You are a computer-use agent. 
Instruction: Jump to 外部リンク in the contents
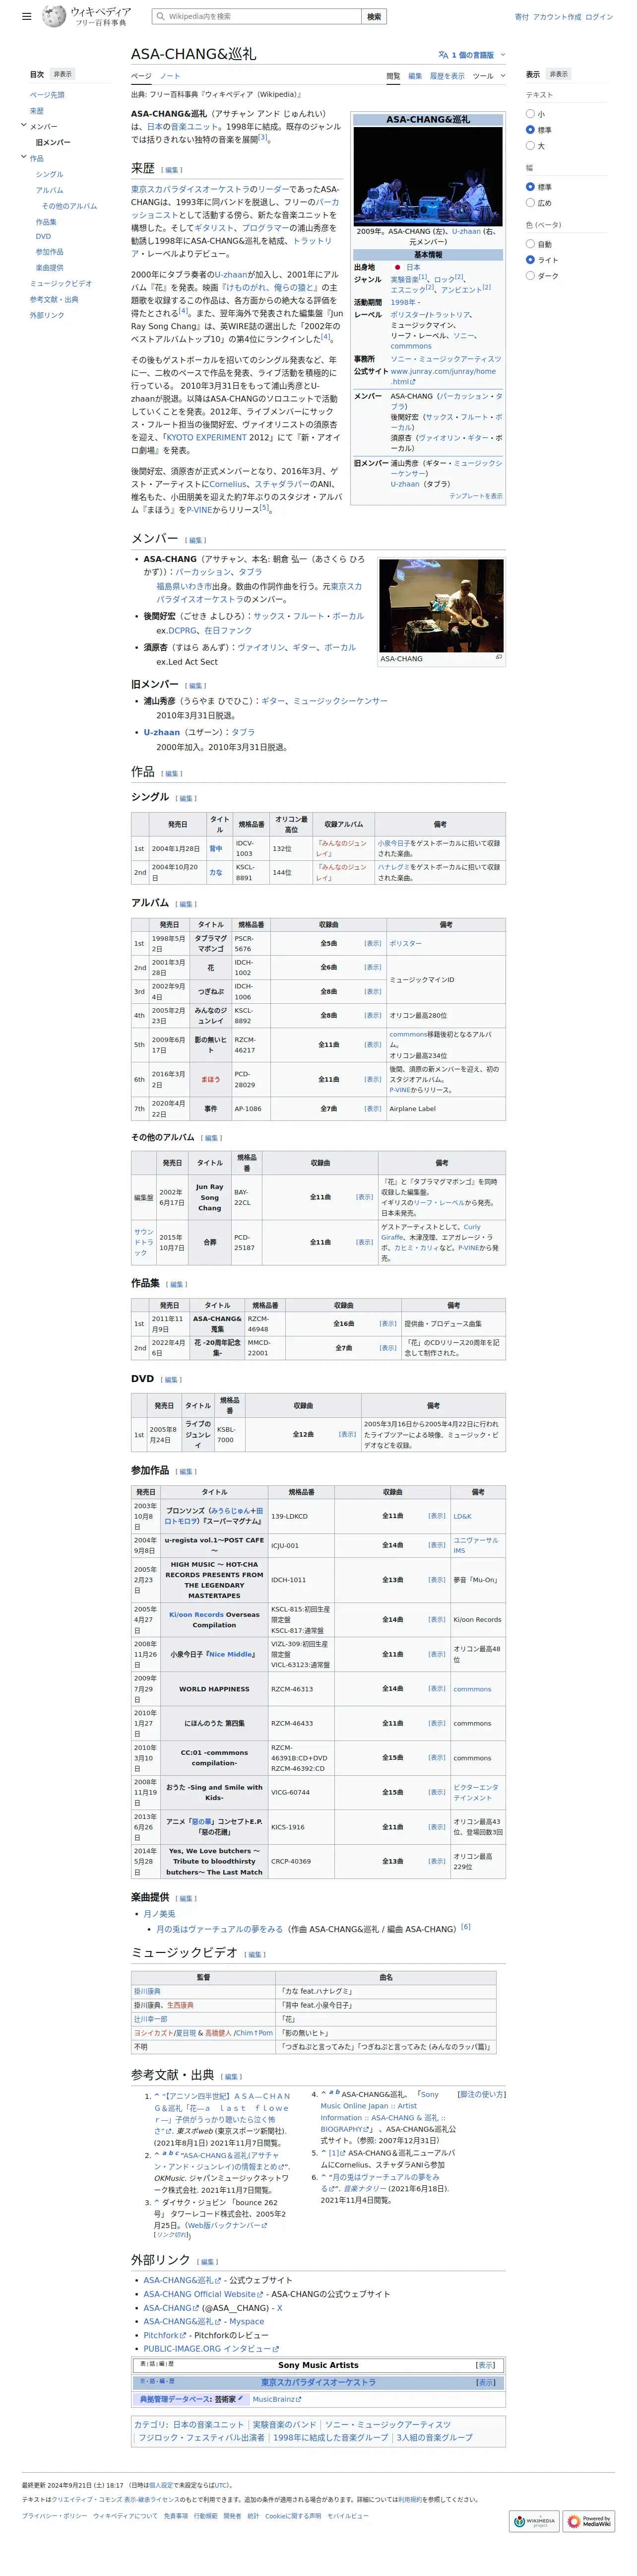[x=47, y=315]
